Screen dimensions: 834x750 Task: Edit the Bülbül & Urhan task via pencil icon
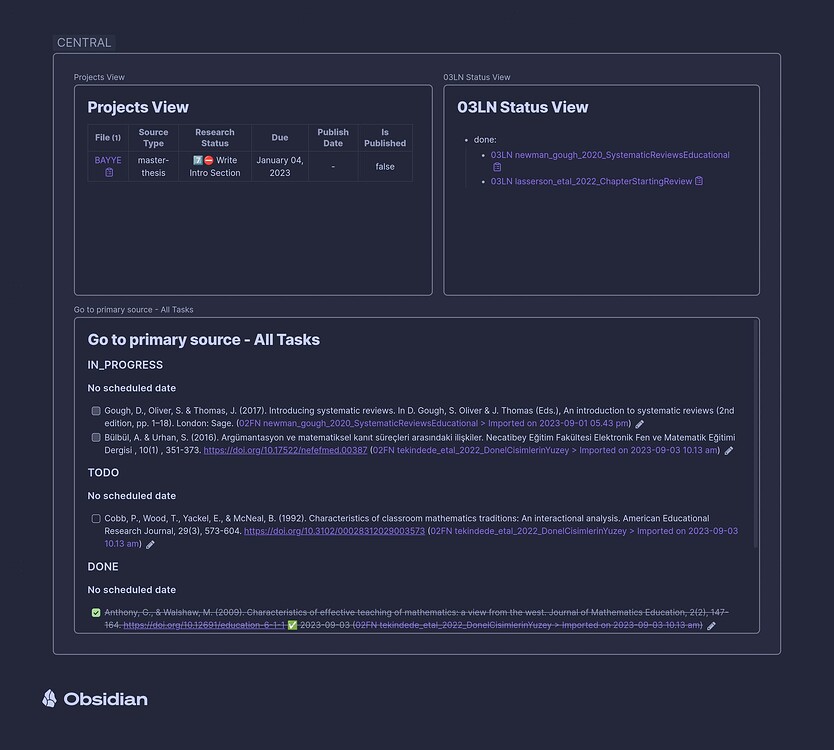(729, 451)
